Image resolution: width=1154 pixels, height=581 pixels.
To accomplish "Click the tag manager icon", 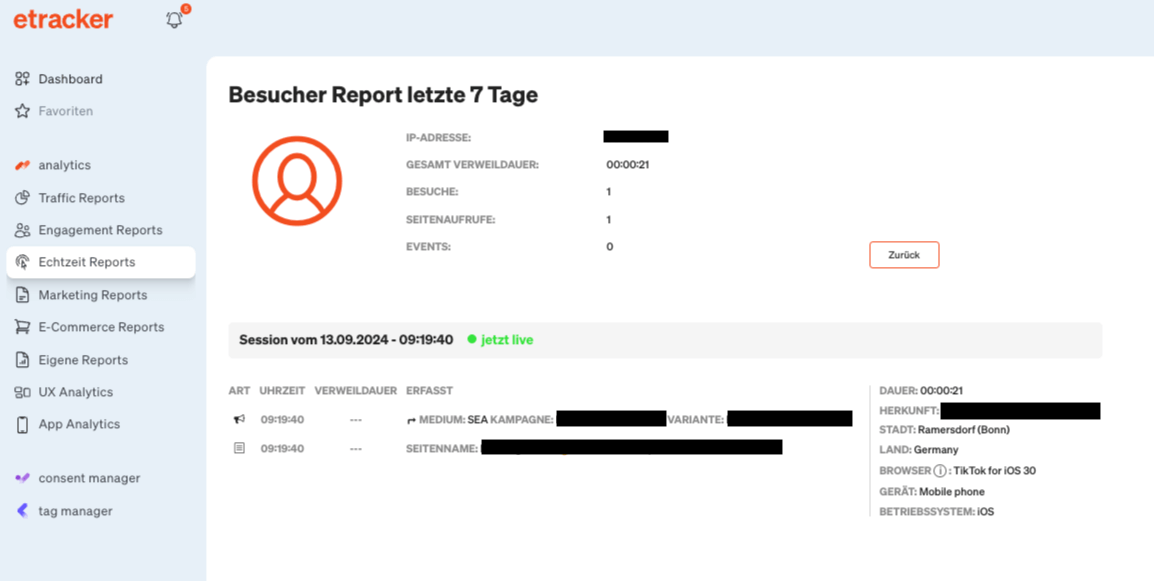I will click(x=22, y=511).
